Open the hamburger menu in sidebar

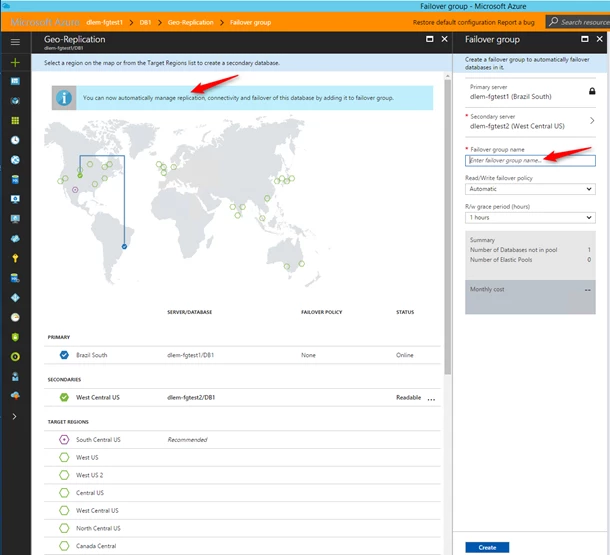point(15,42)
